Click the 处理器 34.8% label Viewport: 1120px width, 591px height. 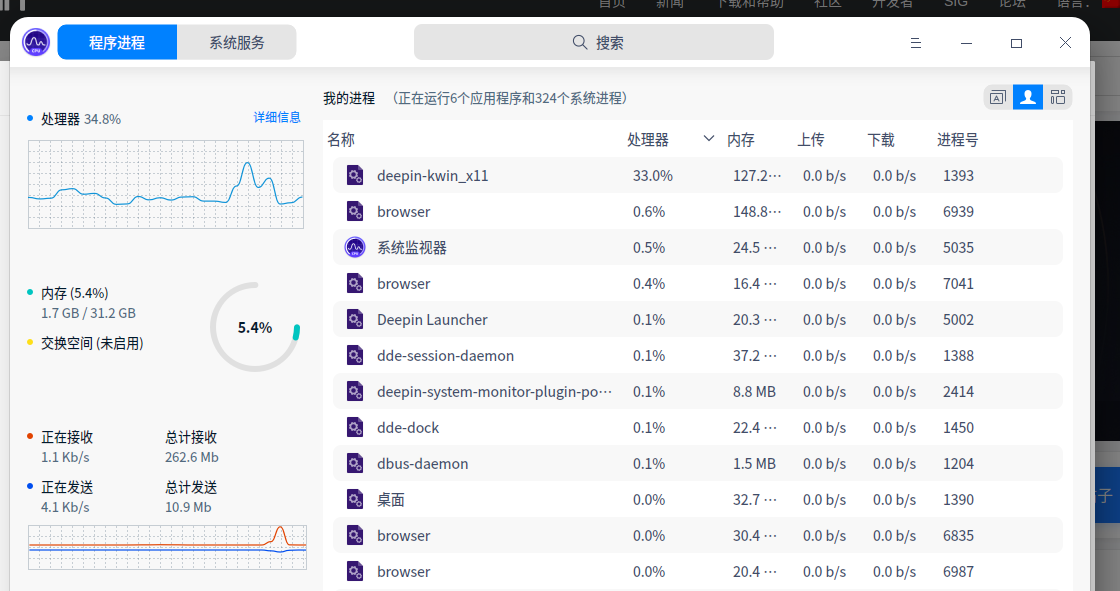click(x=81, y=119)
